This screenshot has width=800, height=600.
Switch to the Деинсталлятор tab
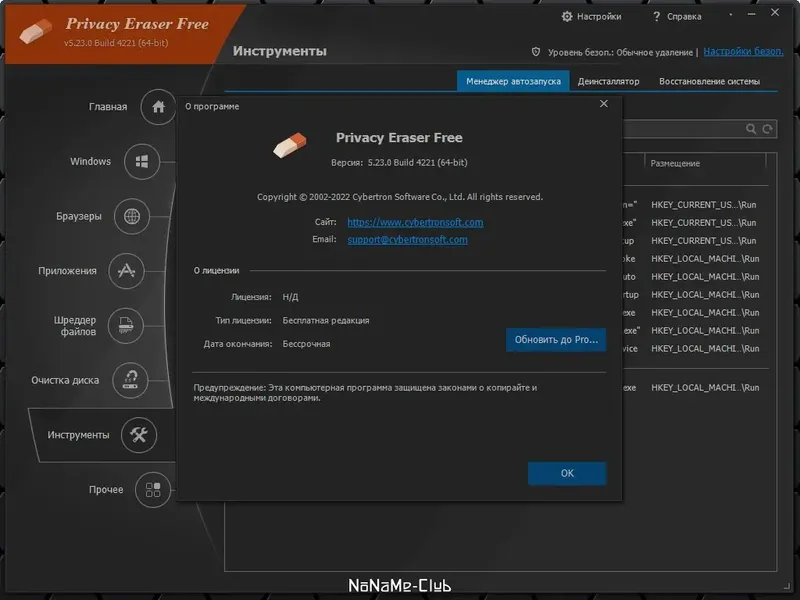tap(611, 82)
